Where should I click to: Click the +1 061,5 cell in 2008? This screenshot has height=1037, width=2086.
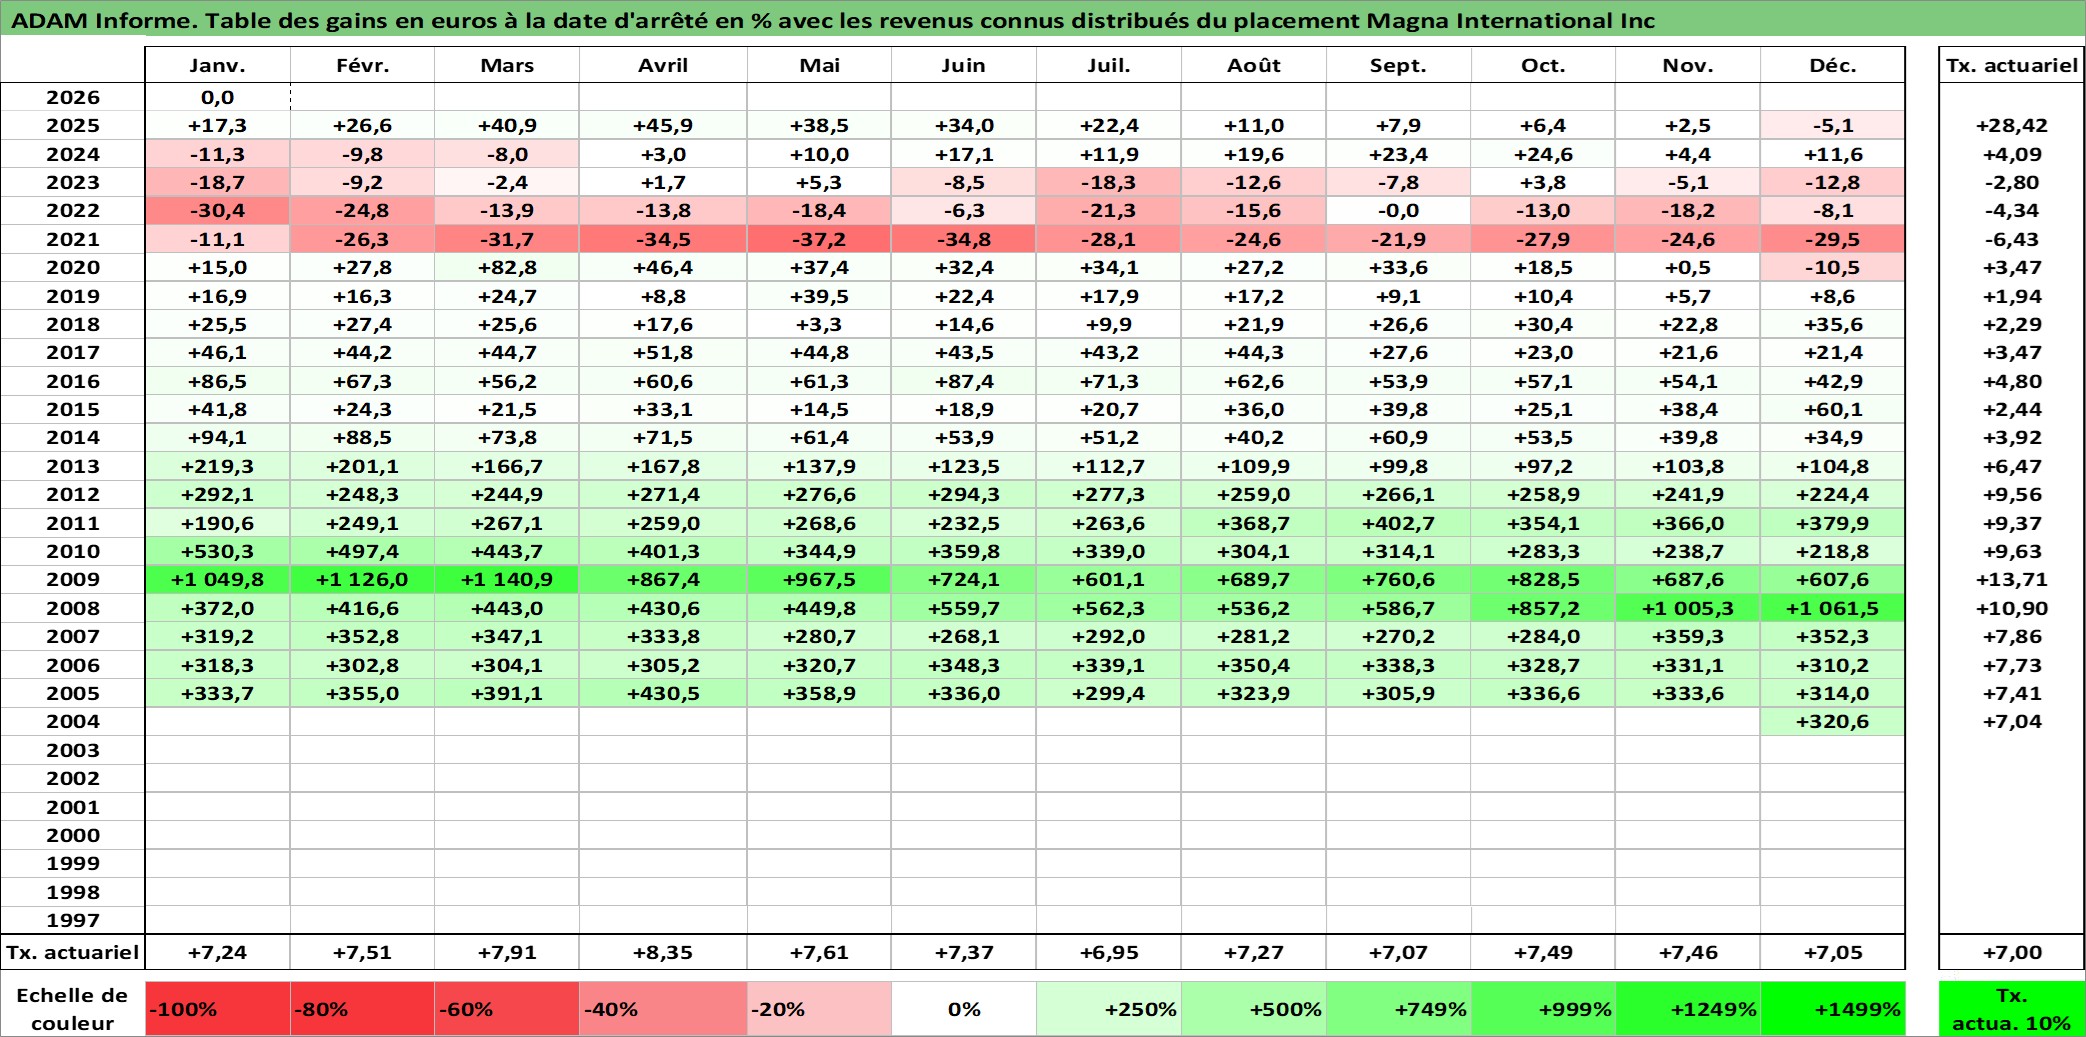pos(1833,608)
